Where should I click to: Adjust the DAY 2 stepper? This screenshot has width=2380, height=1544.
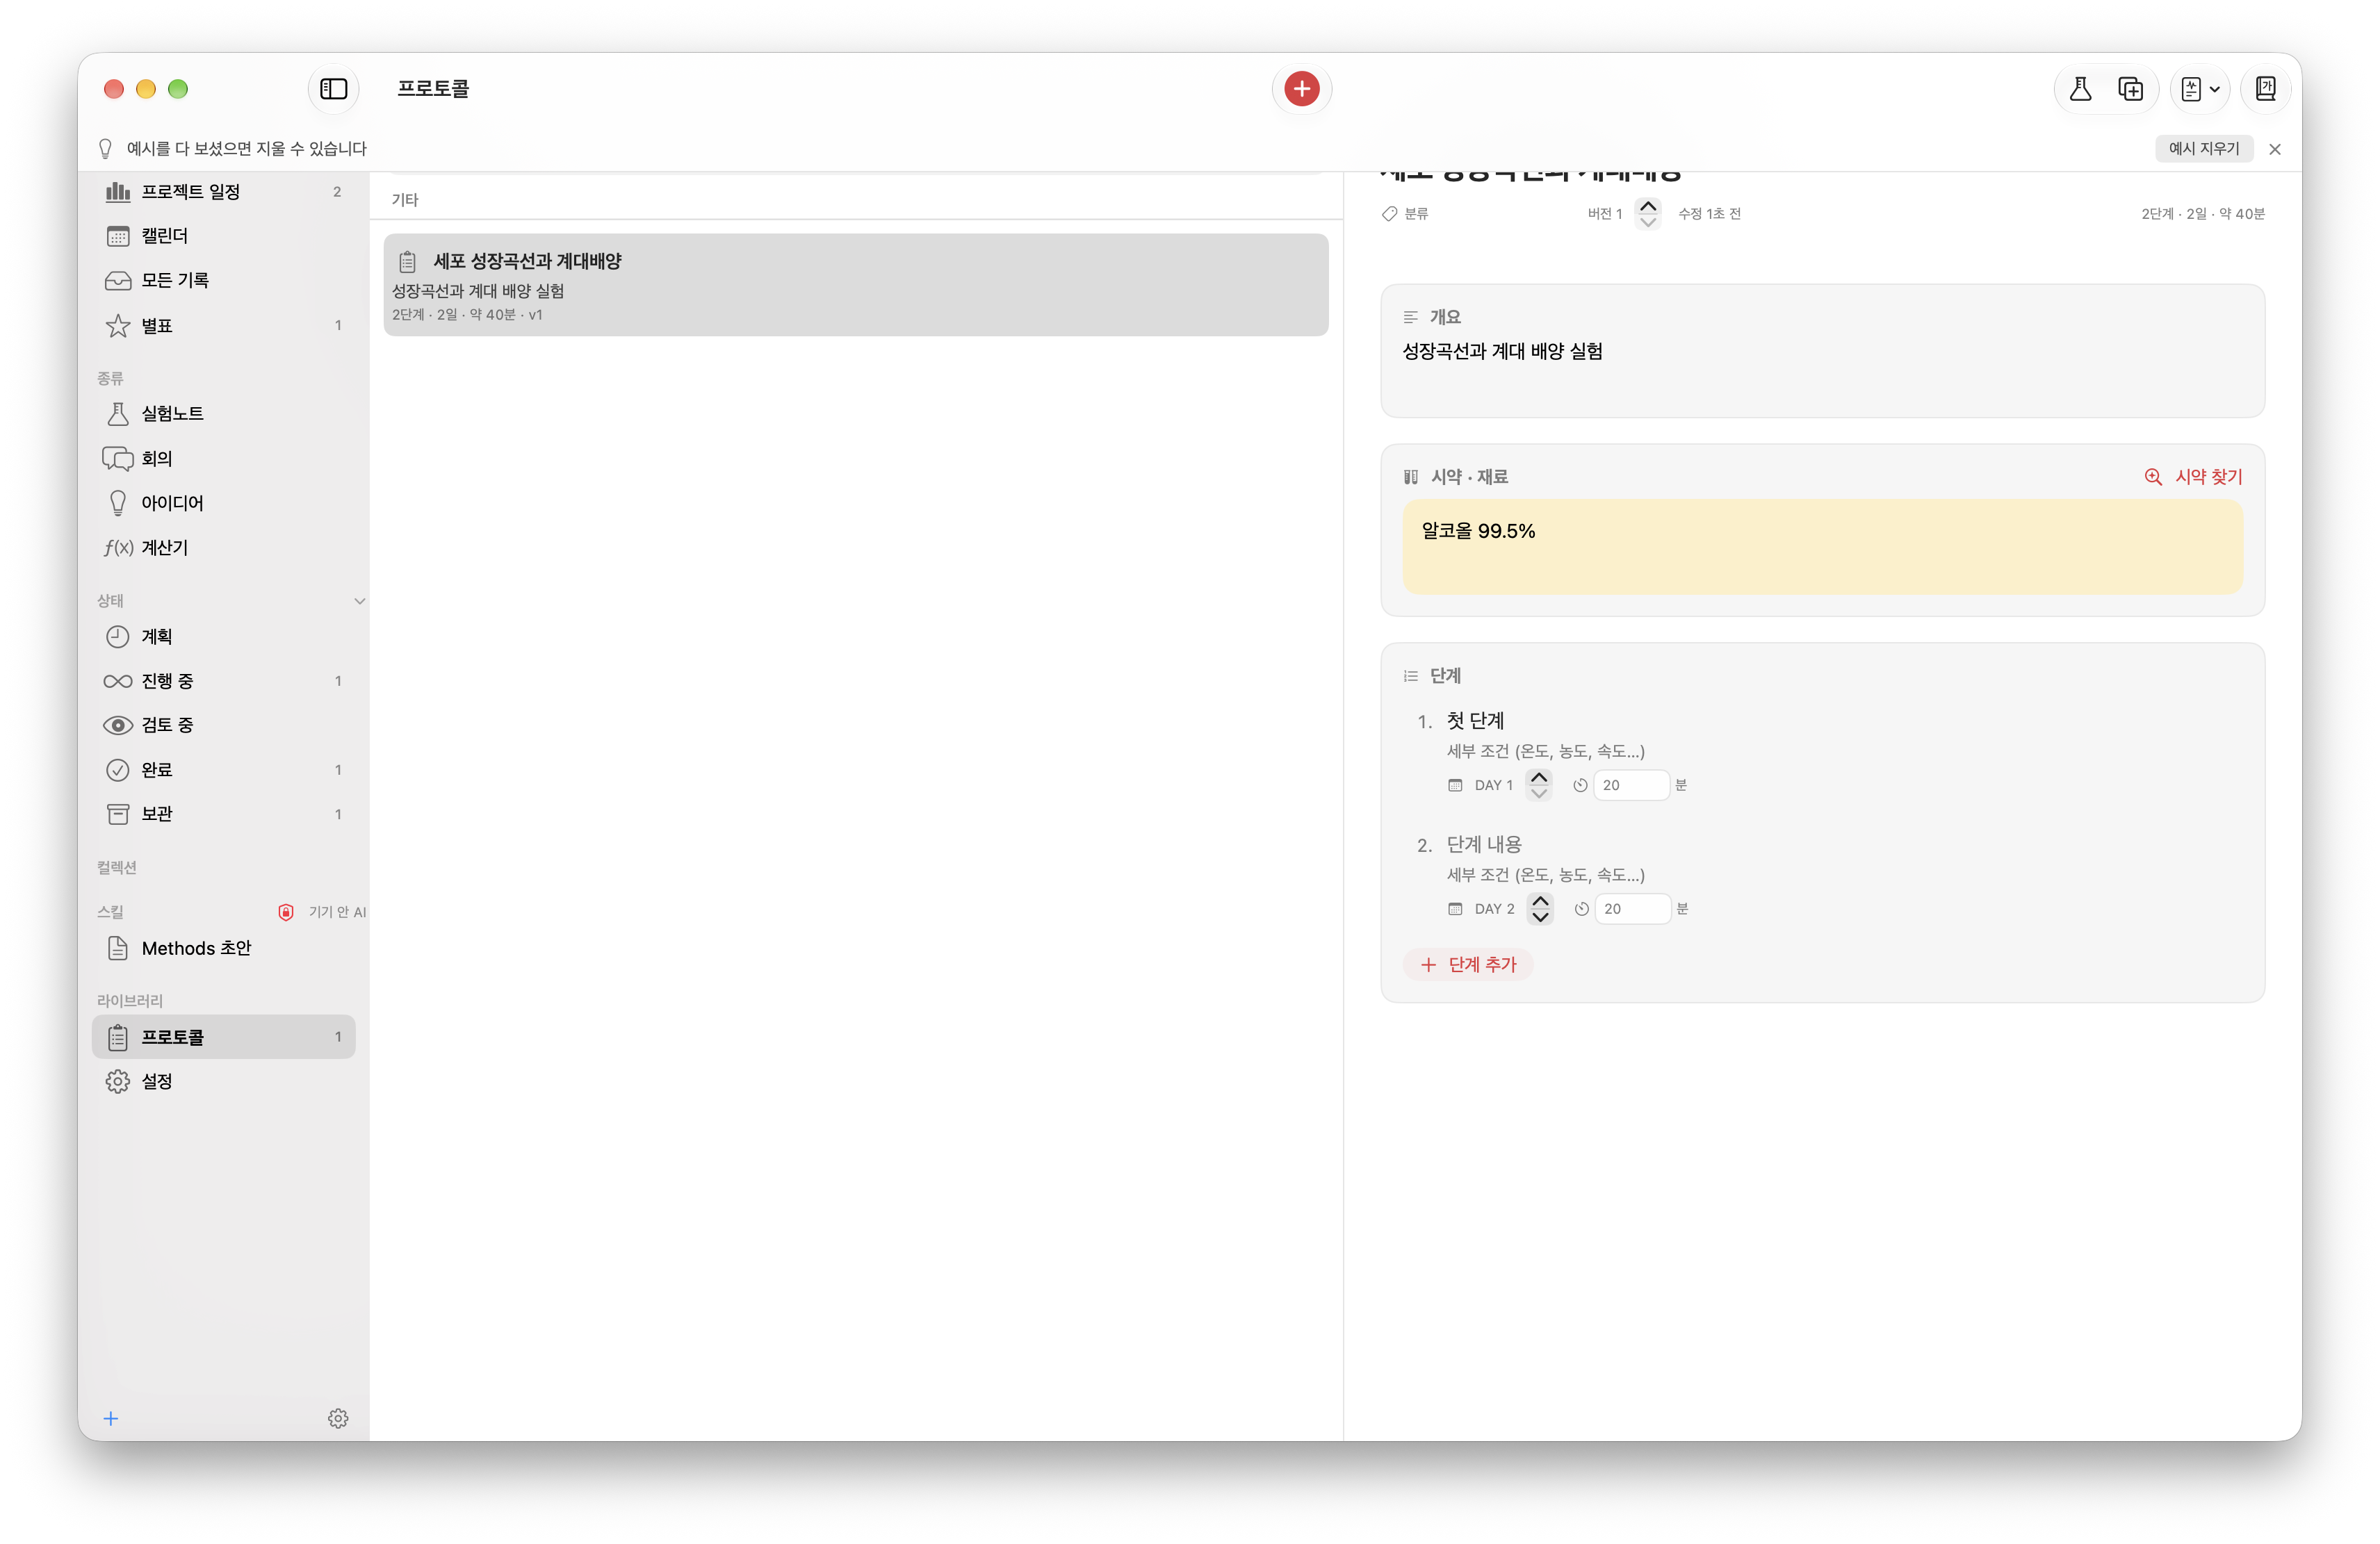click(1540, 909)
